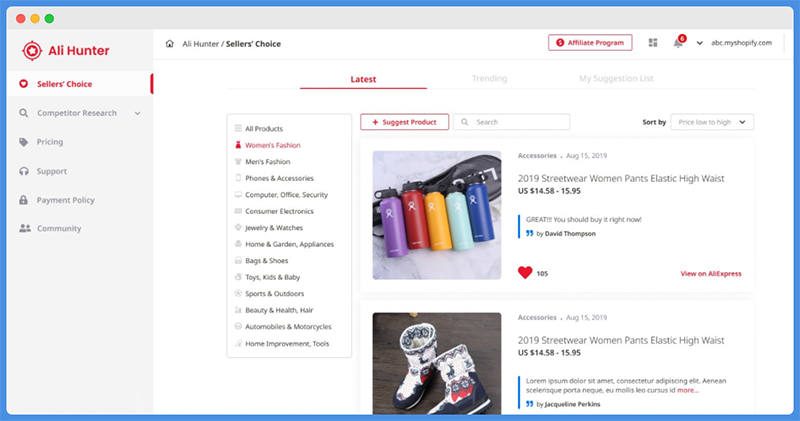Screen dimensions: 800x421
Task: Click reviewer name David Thompson
Action: tap(570, 234)
